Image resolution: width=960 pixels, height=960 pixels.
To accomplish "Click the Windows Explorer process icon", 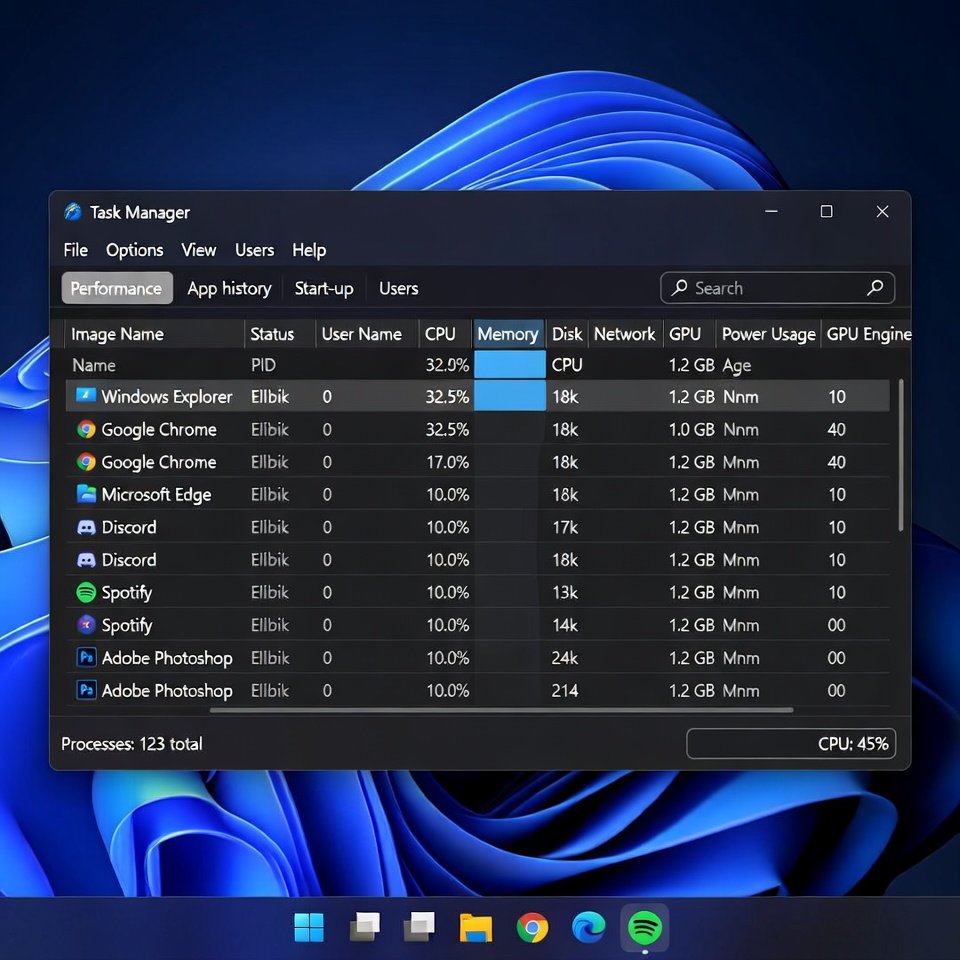I will 85,397.
